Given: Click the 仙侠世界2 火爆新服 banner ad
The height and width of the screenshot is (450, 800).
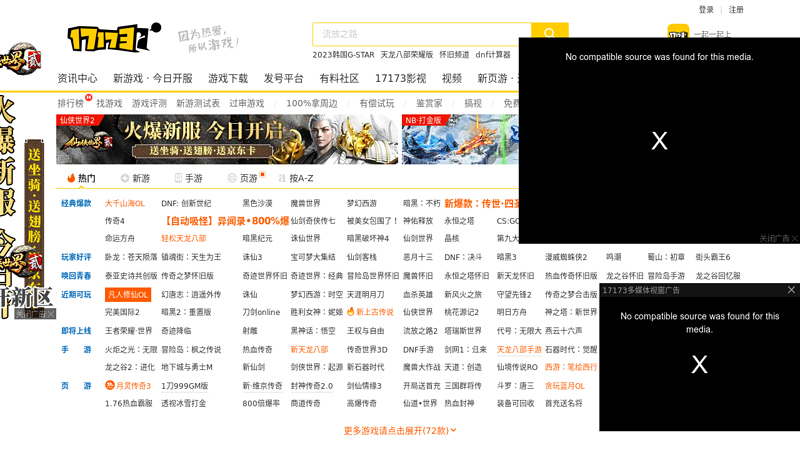Looking at the screenshot, I should (227, 139).
